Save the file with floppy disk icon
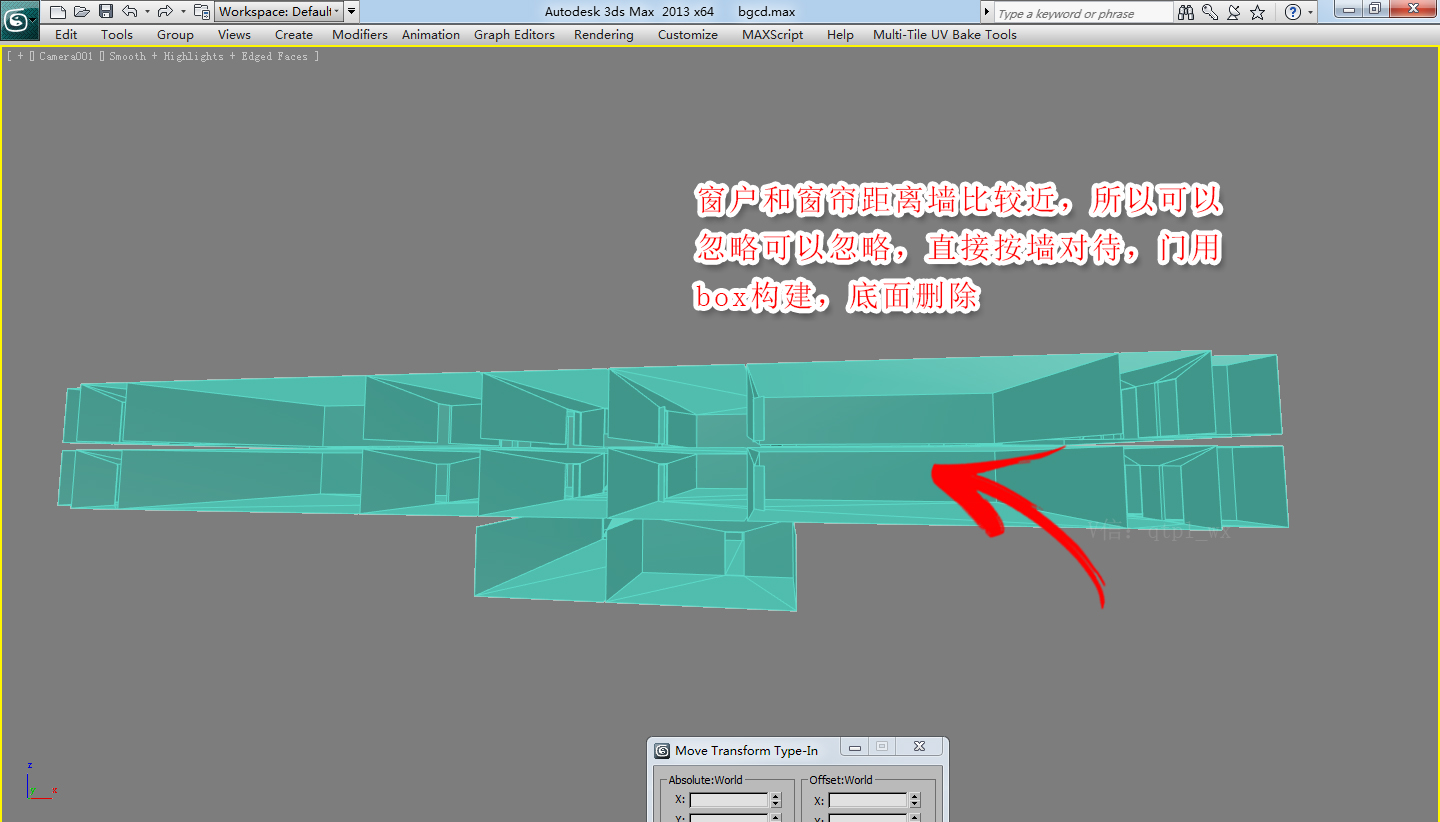 coord(106,12)
